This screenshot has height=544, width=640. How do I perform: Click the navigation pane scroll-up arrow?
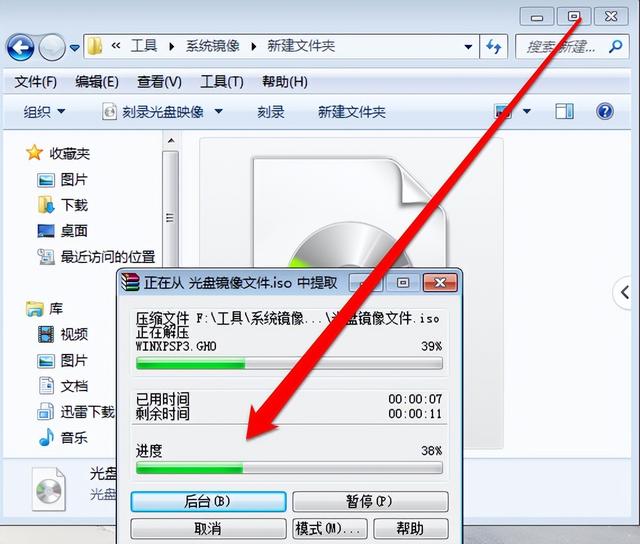coord(171,141)
